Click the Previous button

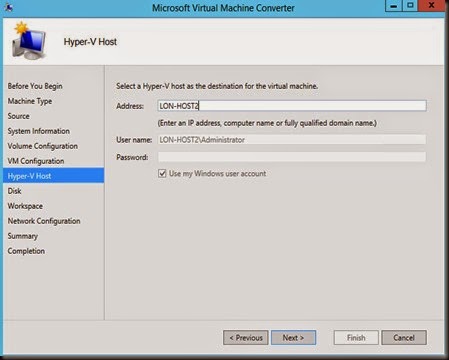click(246, 338)
